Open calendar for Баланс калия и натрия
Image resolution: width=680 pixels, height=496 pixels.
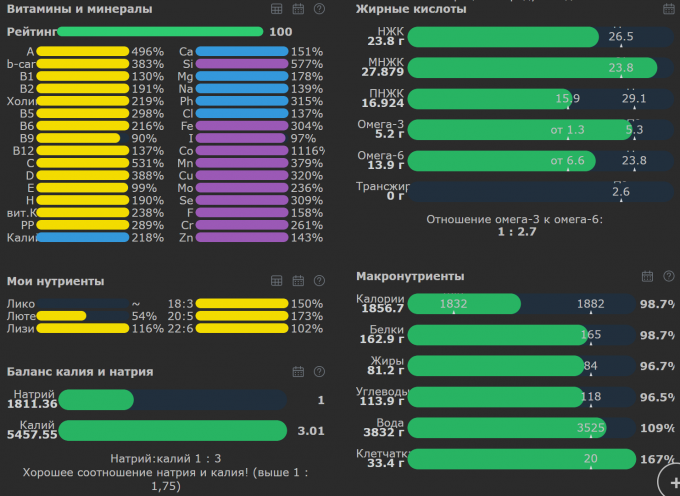298,372
